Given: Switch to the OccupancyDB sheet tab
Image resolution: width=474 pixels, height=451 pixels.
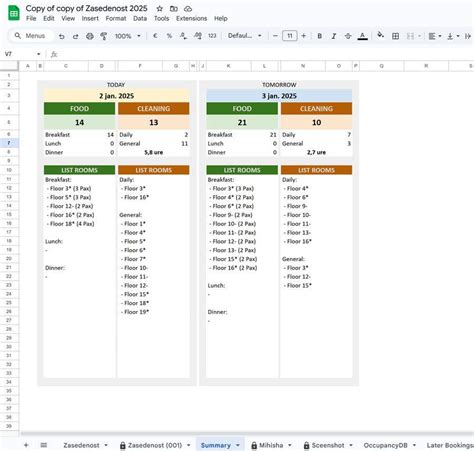Looking at the screenshot, I should pos(385,445).
